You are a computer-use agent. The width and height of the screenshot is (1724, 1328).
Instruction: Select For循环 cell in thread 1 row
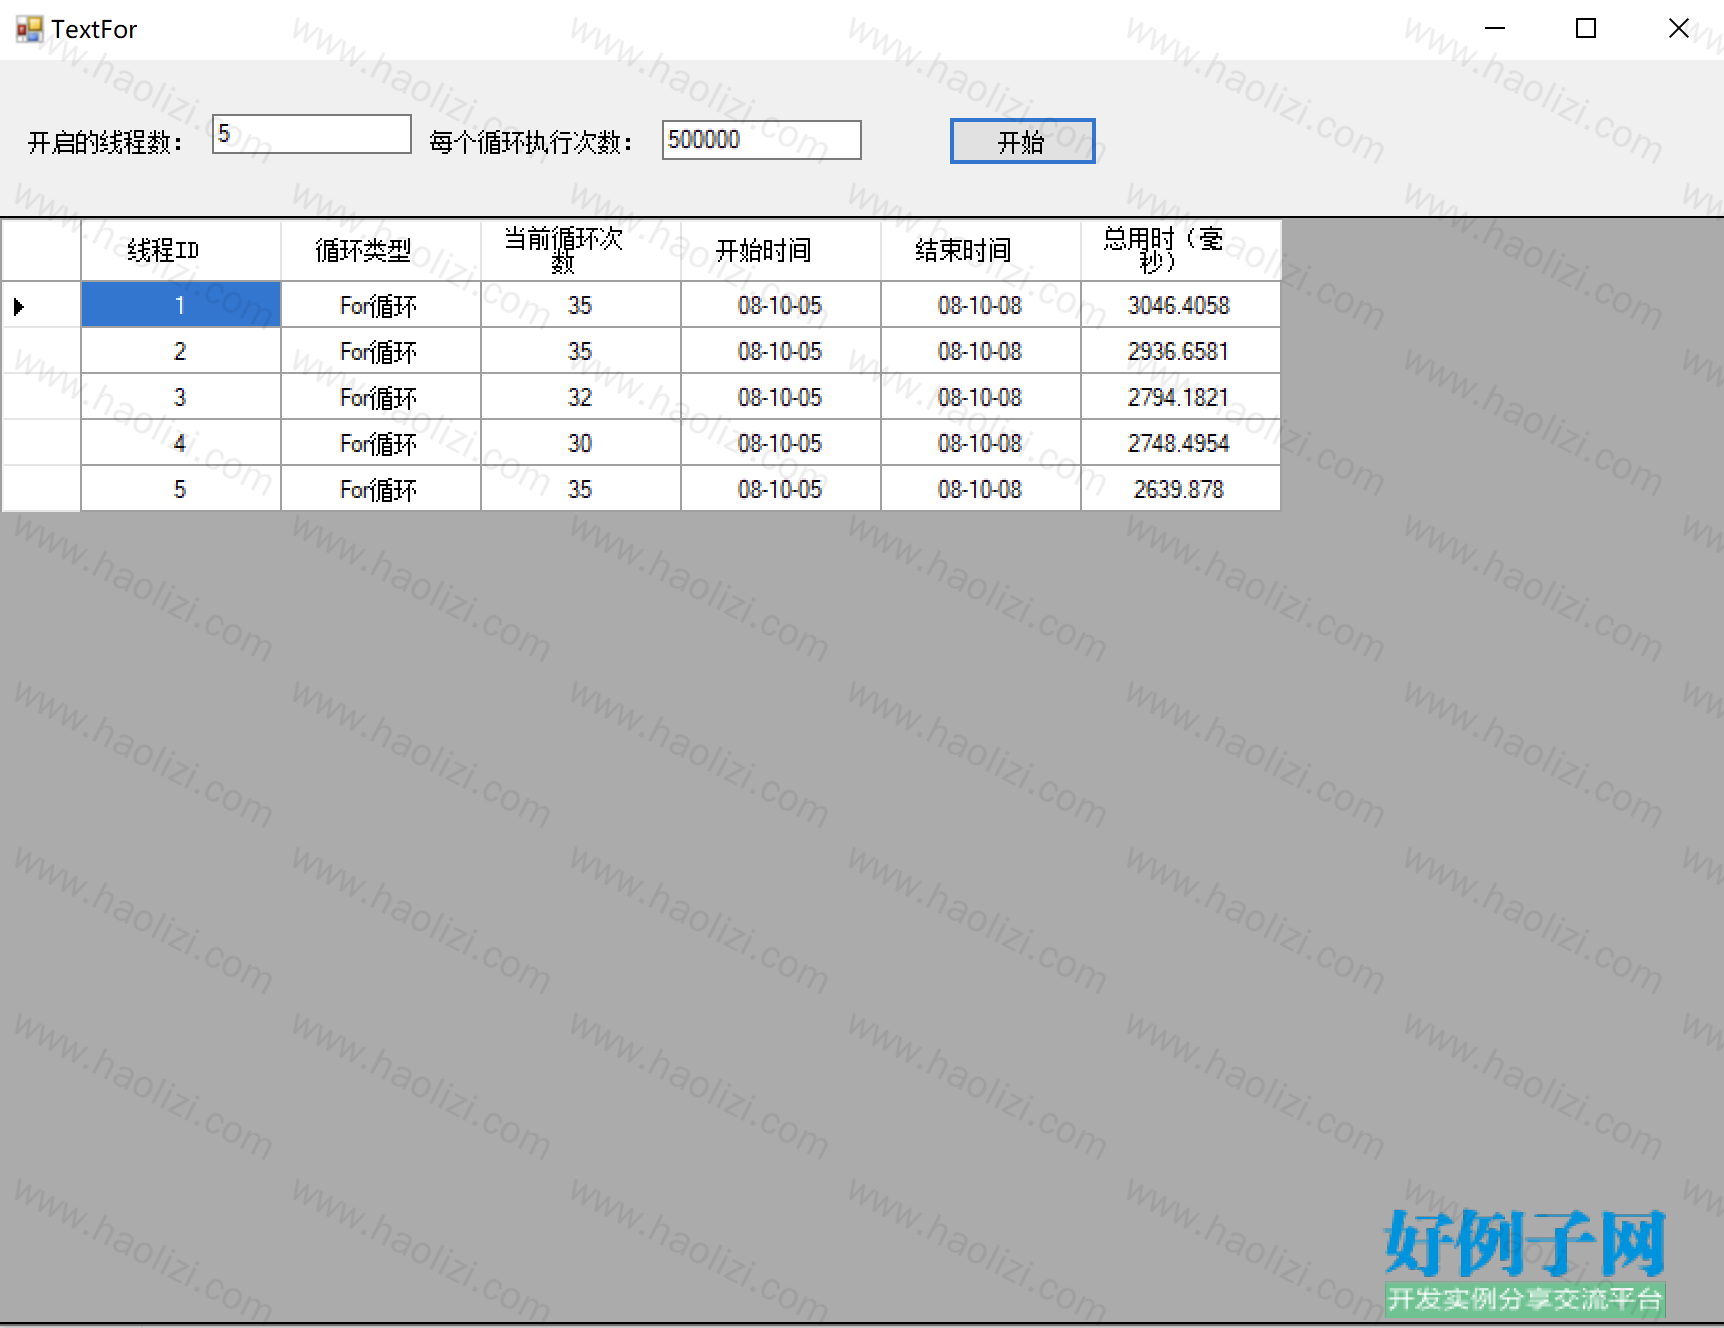pos(381,305)
